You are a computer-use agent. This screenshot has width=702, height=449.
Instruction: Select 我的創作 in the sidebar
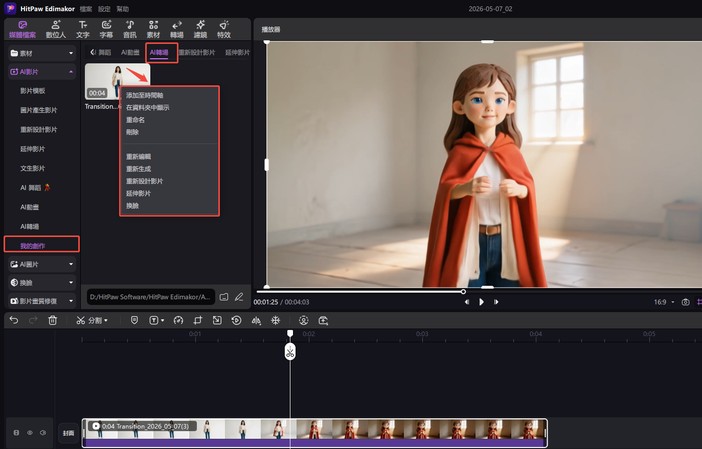point(33,246)
